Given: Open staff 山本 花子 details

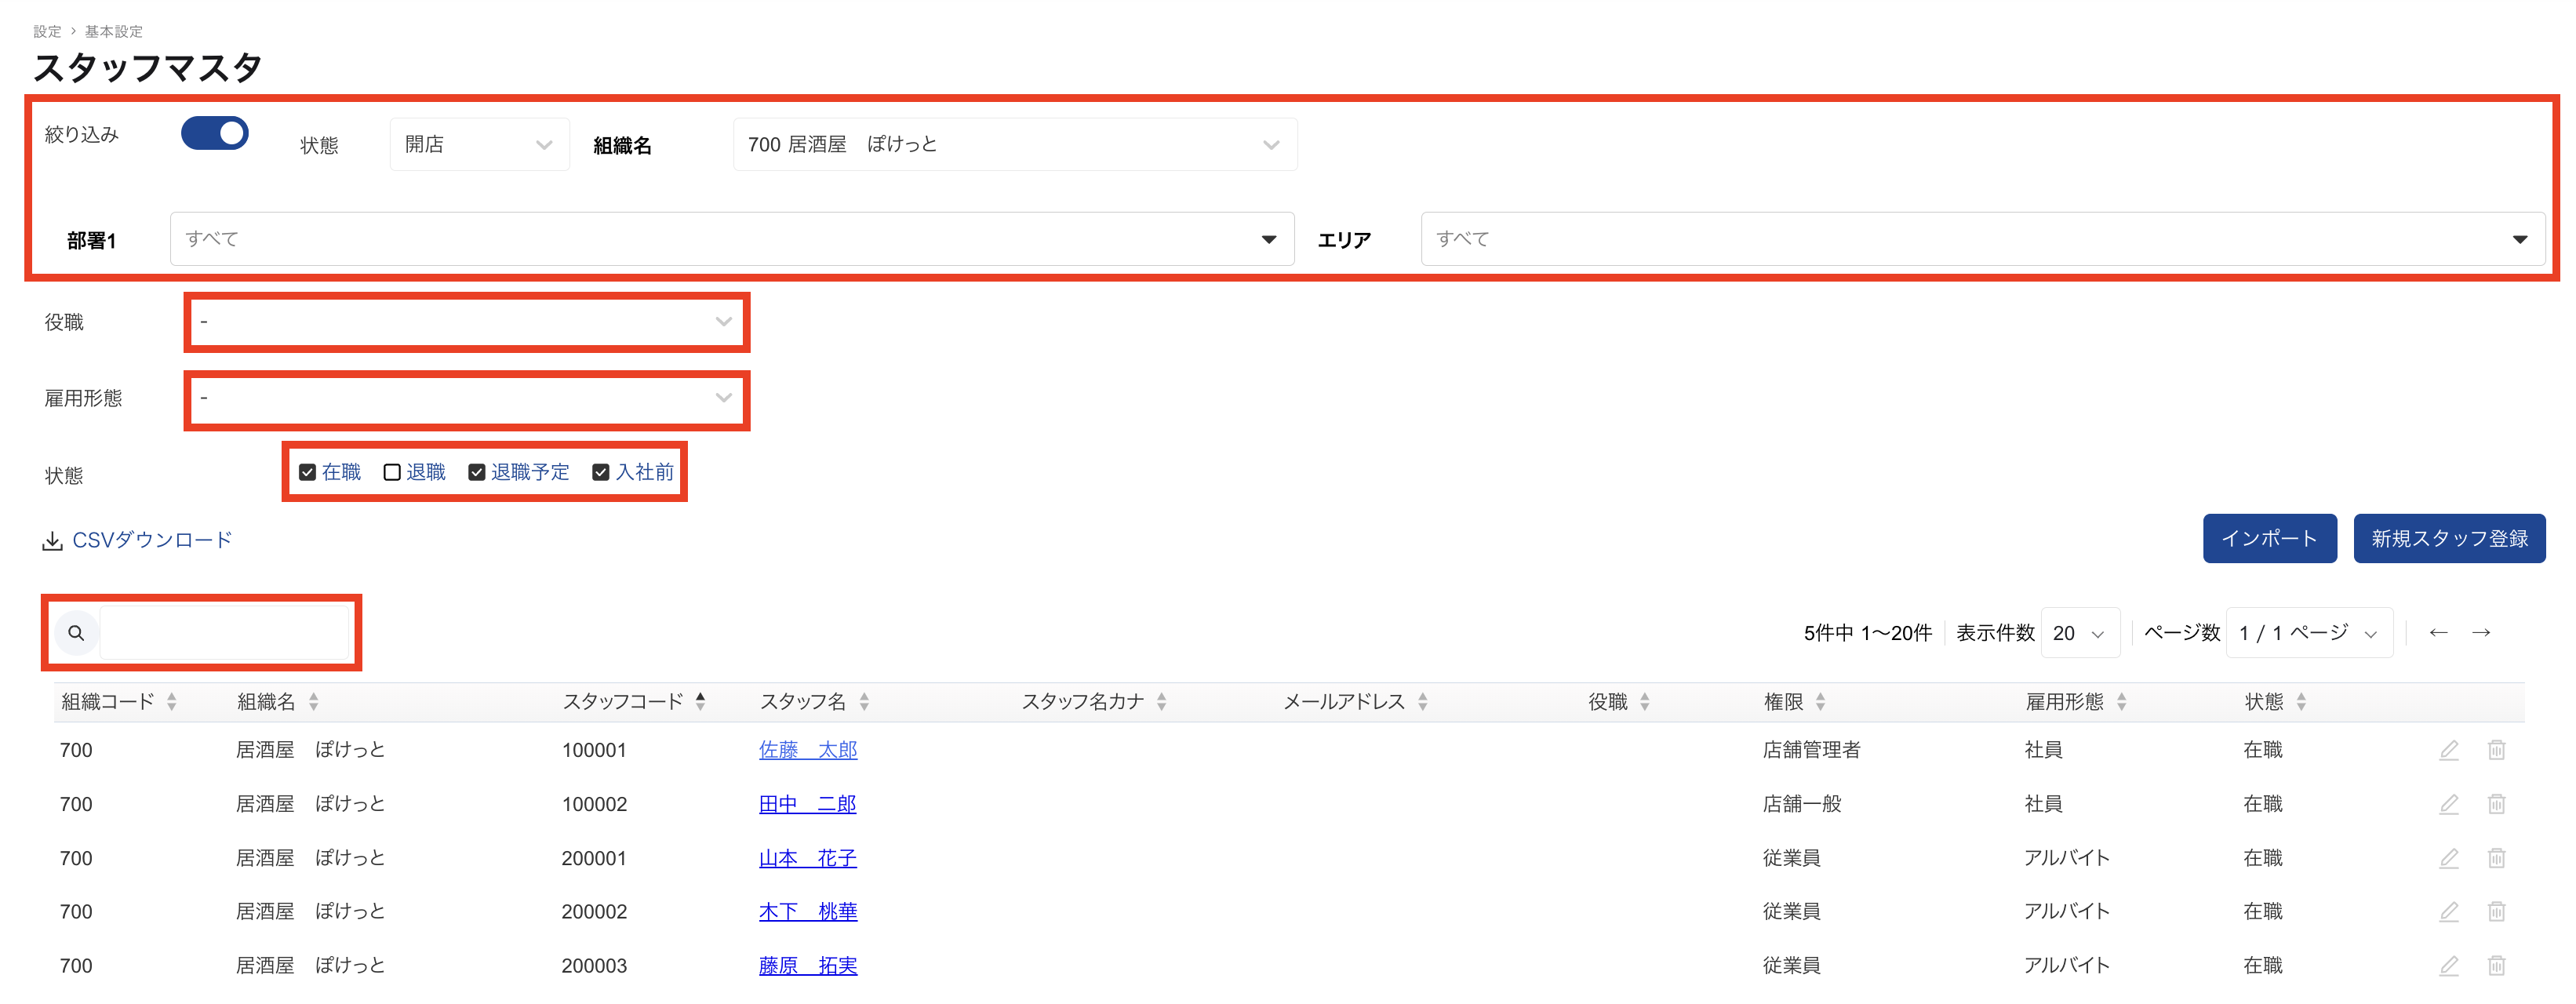Looking at the screenshot, I should (x=808, y=858).
